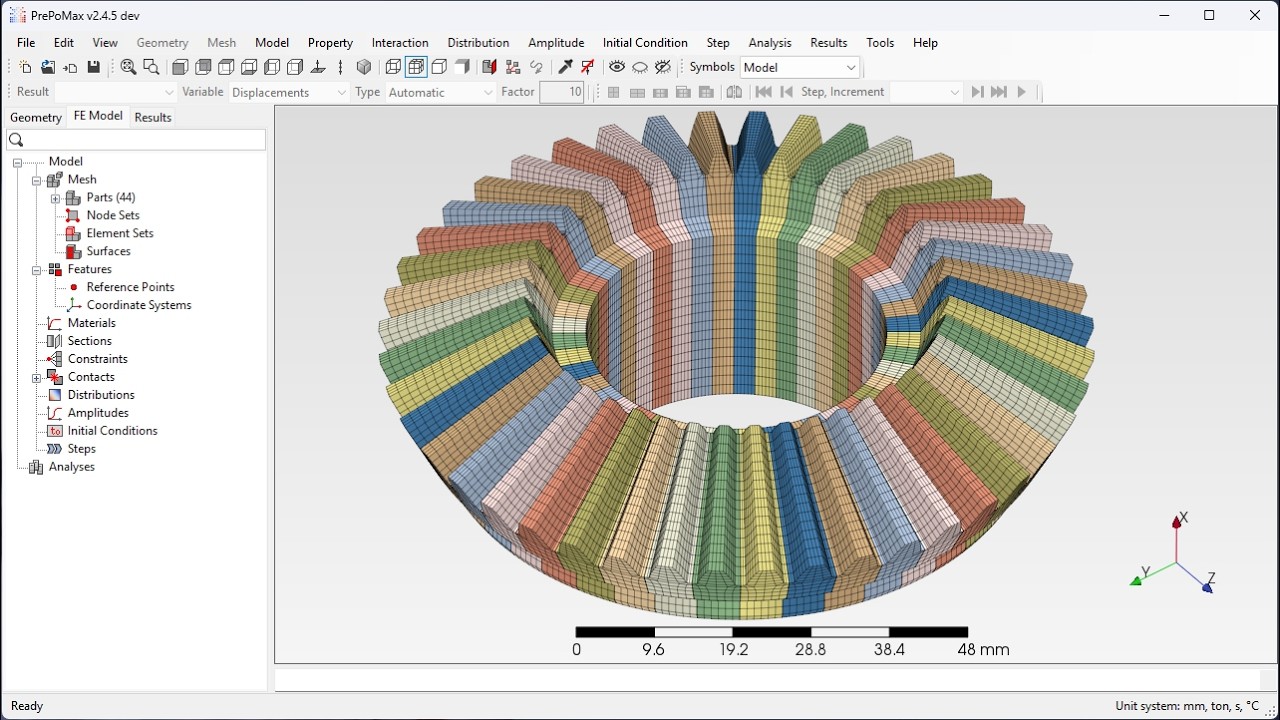Open the Analysis menu

[770, 43]
